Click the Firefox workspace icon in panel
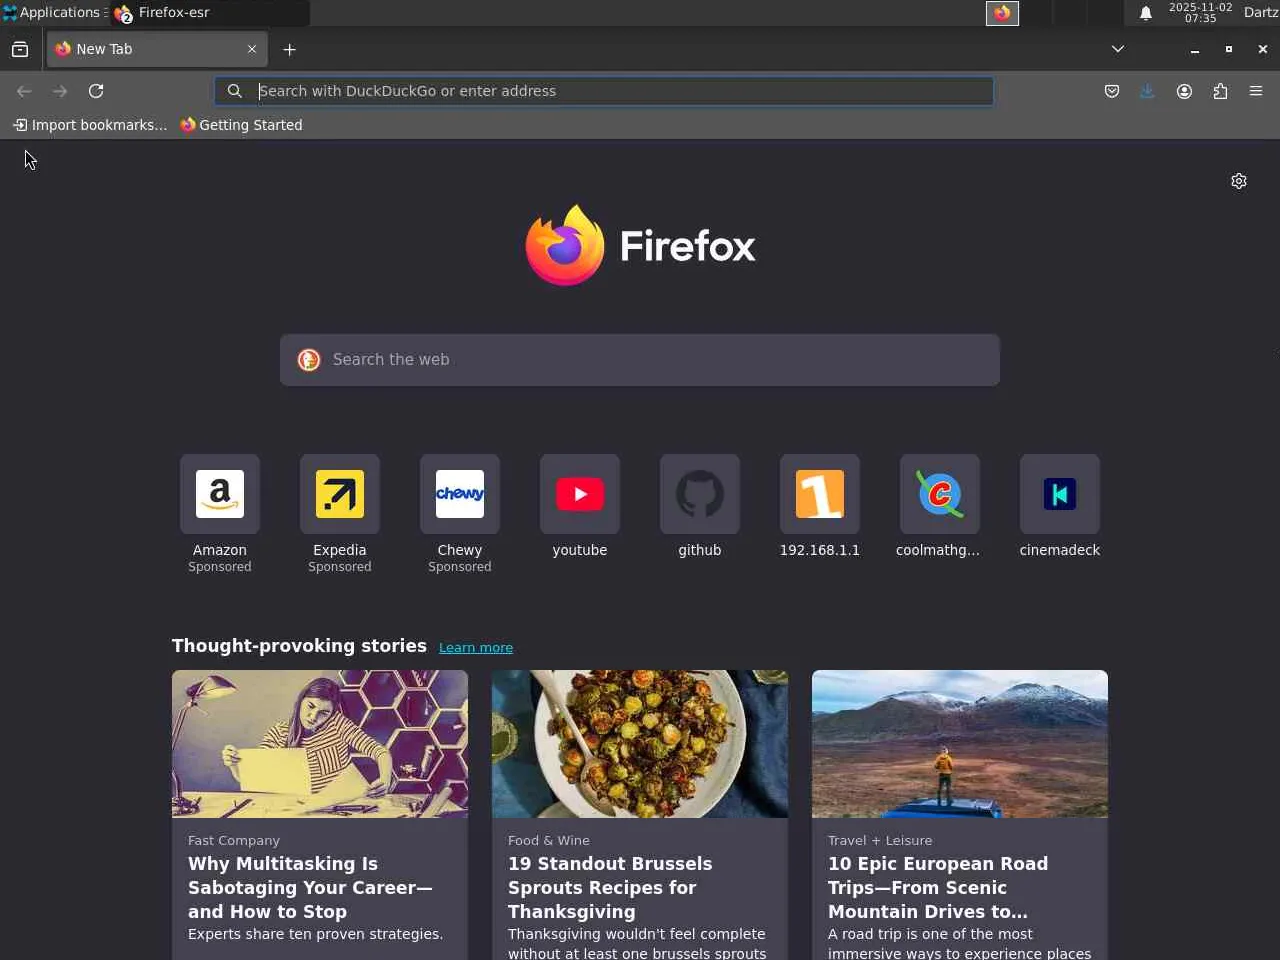 (x=1003, y=13)
